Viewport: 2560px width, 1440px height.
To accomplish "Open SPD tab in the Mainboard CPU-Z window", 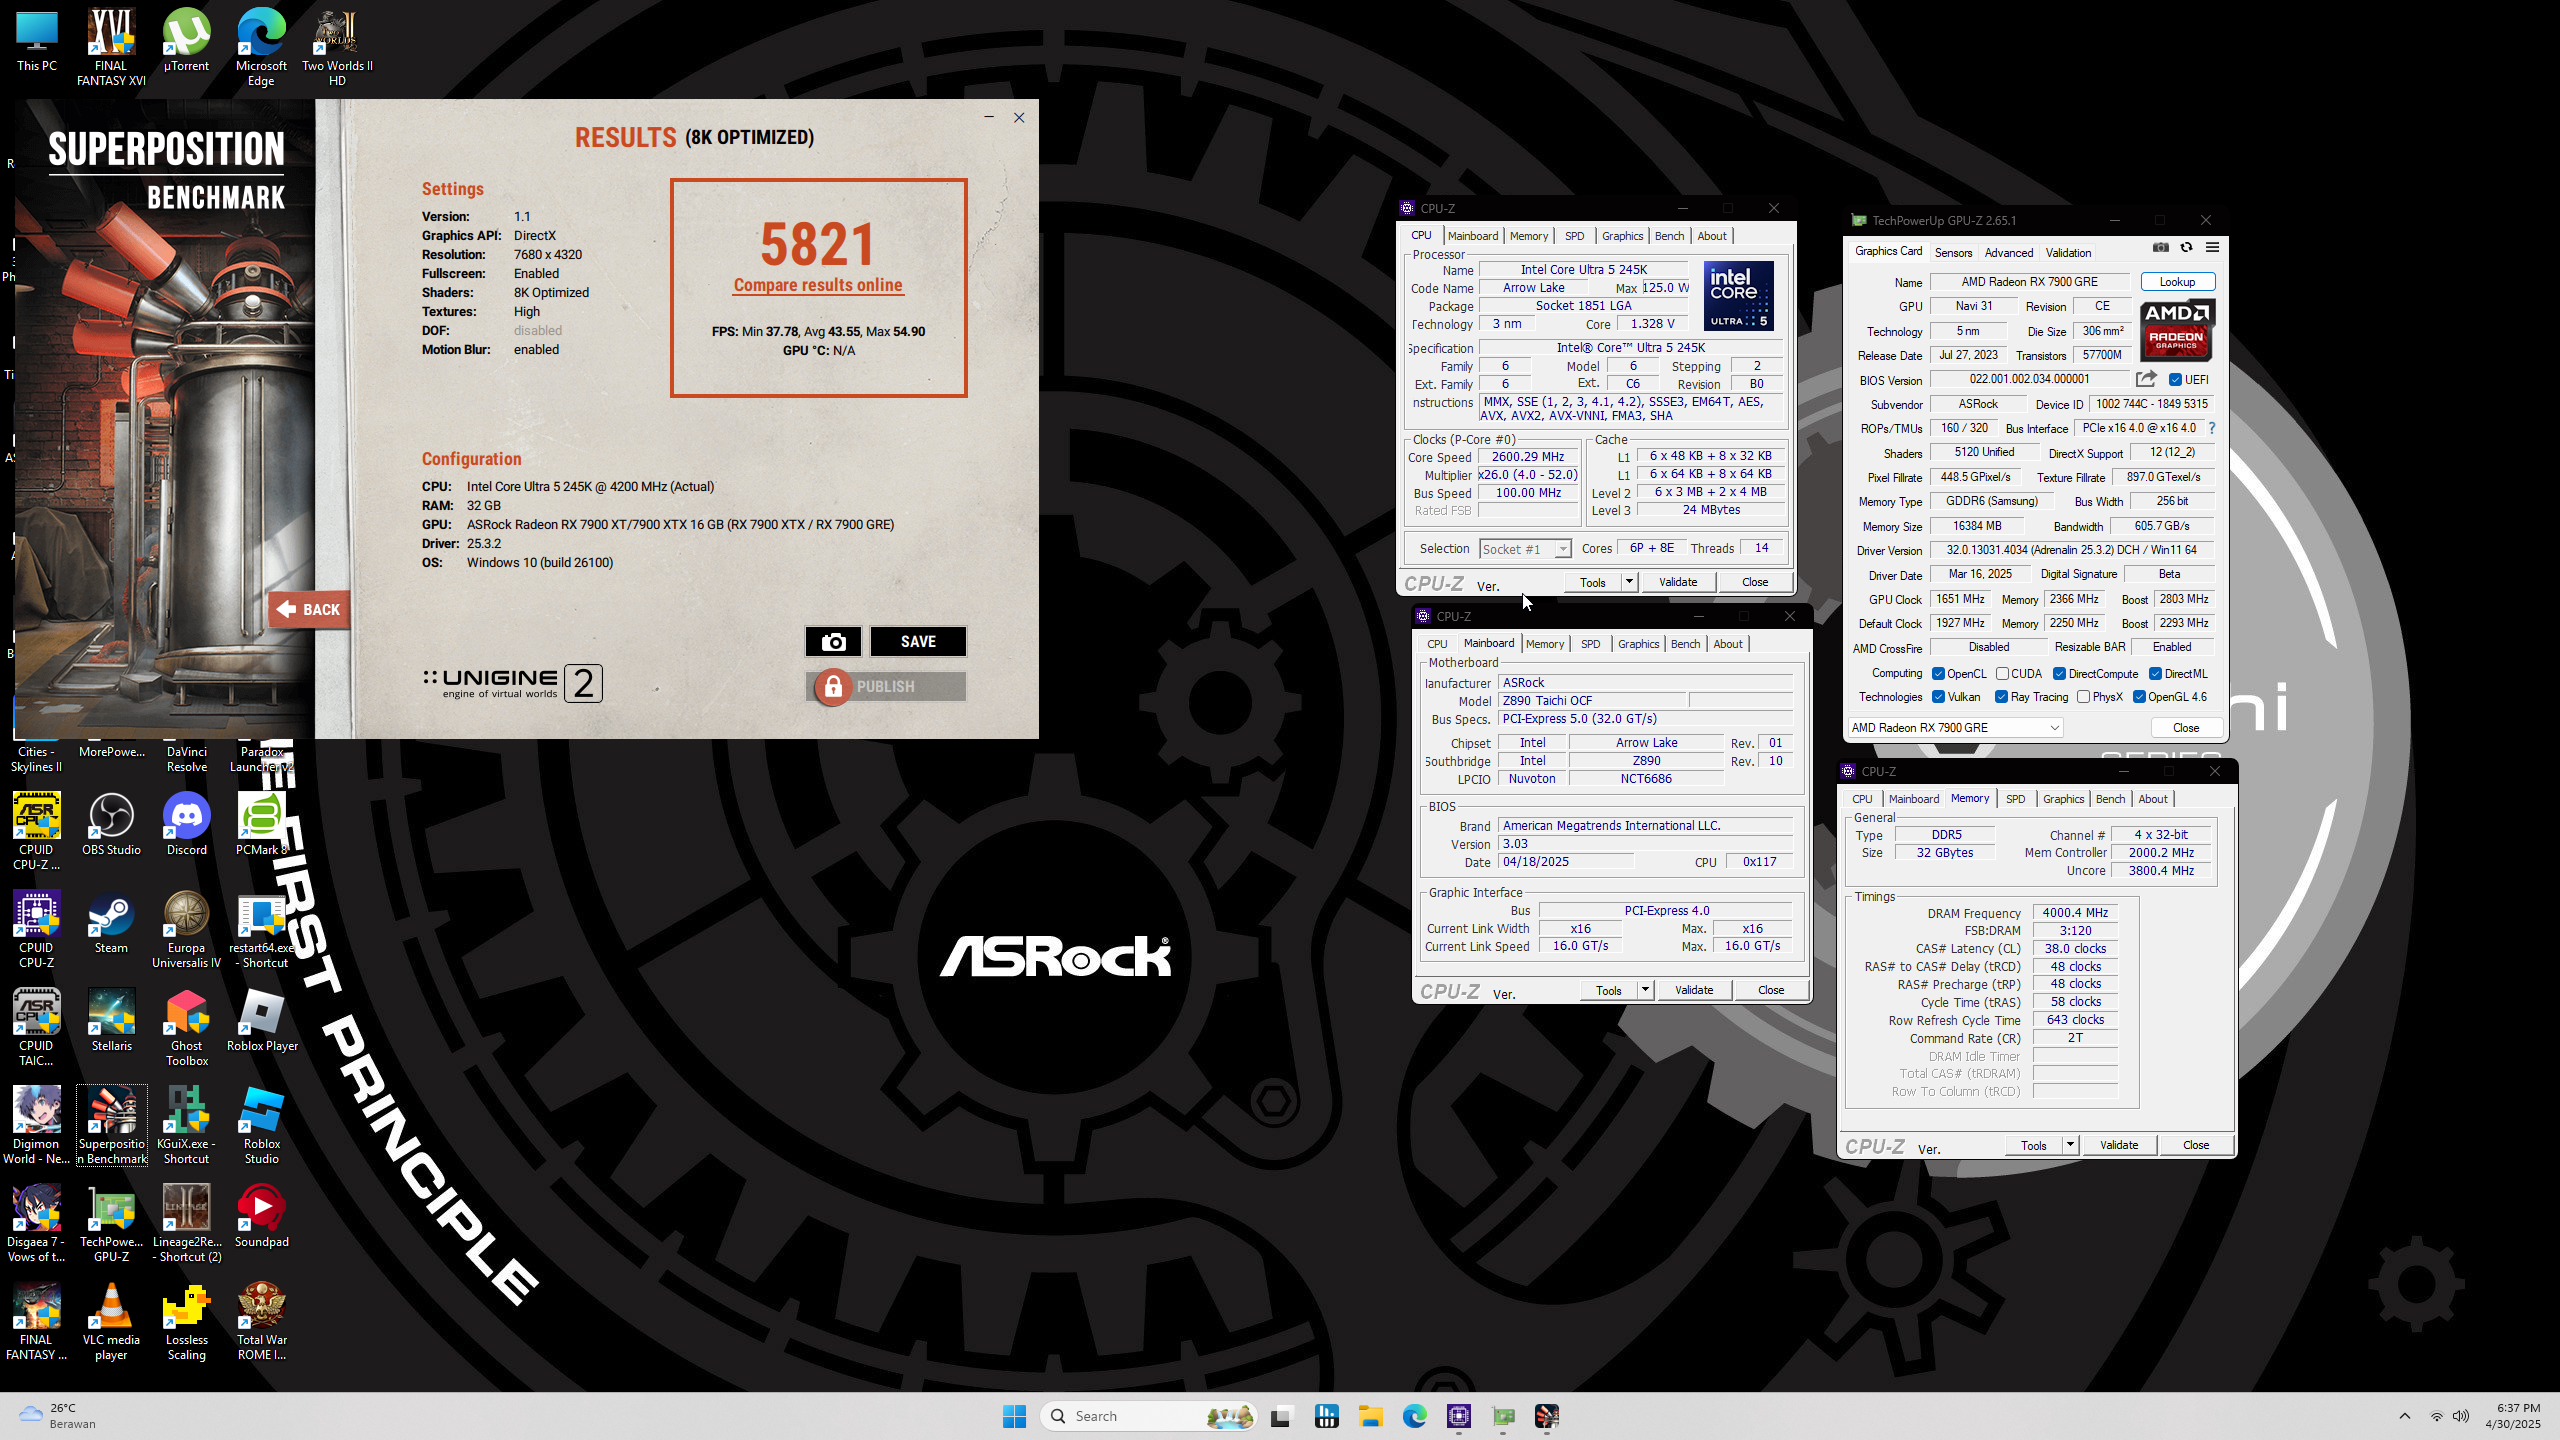I will [1590, 644].
